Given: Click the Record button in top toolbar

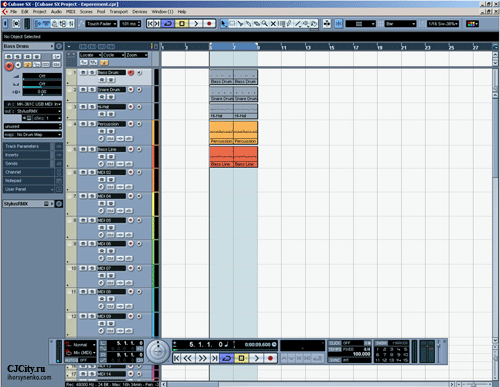Looking at the screenshot, I should (x=209, y=24).
